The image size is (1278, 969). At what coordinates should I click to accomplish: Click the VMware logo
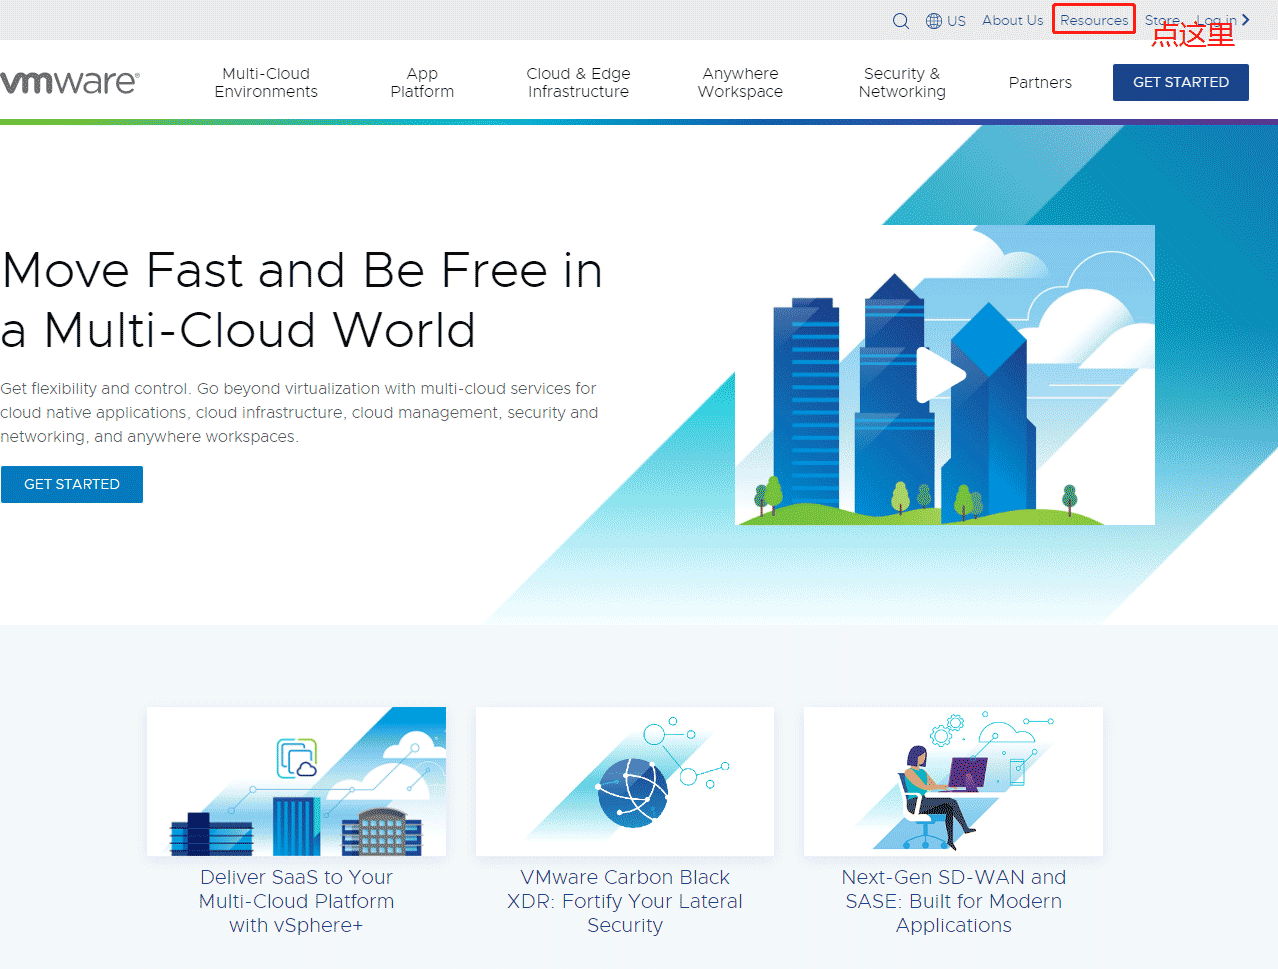[x=70, y=82]
